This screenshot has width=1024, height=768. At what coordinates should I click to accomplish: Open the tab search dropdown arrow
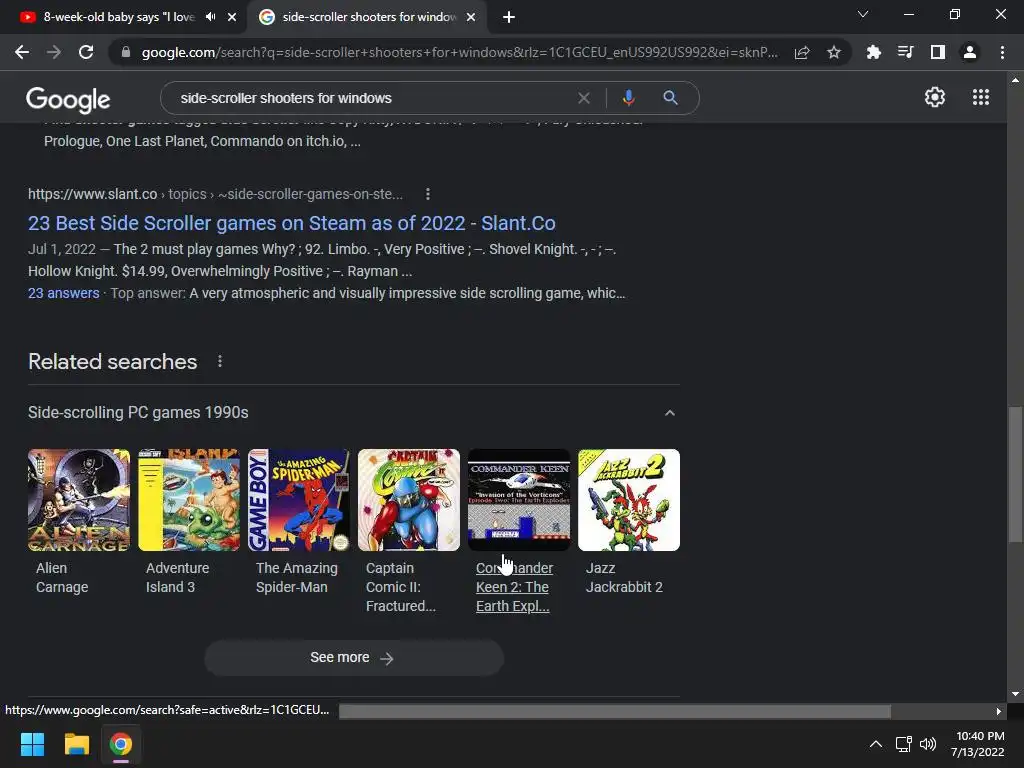[863, 14]
